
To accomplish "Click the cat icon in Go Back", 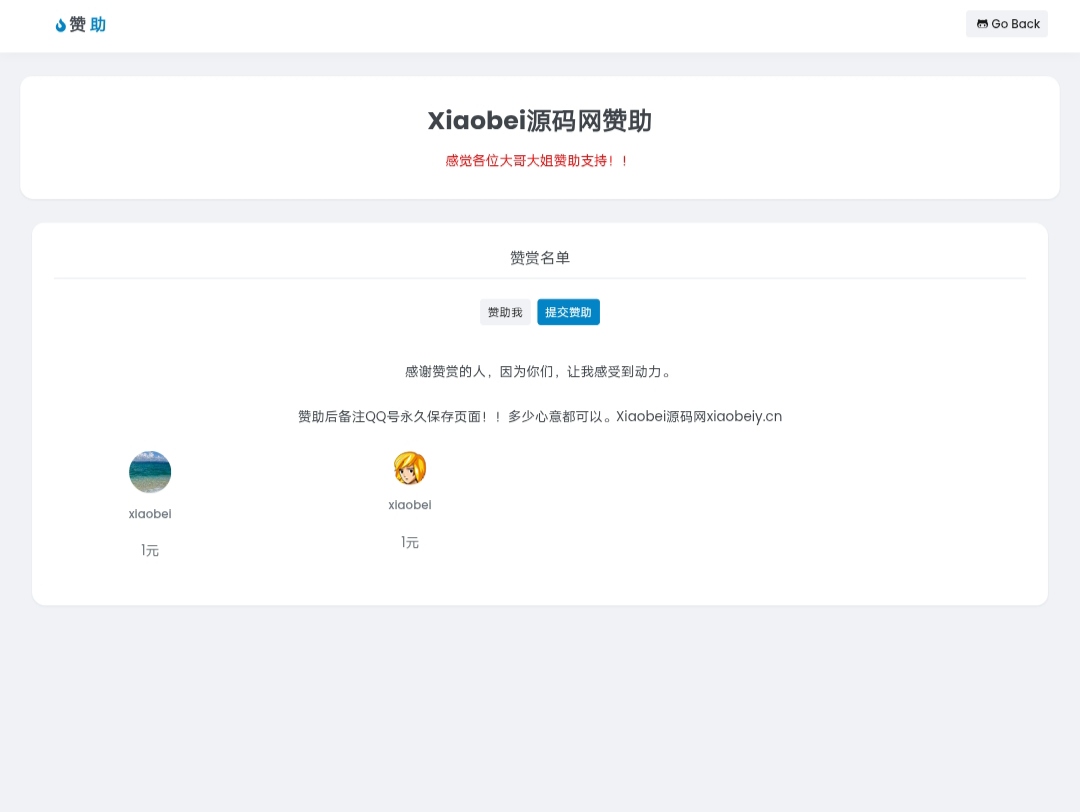I will [x=982, y=23].
